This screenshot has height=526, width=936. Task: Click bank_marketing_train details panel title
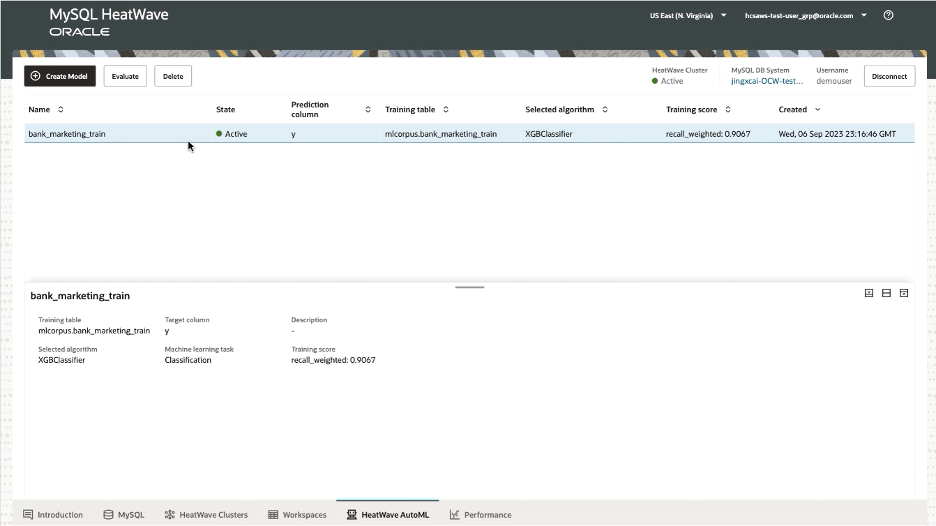pos(80,296)
